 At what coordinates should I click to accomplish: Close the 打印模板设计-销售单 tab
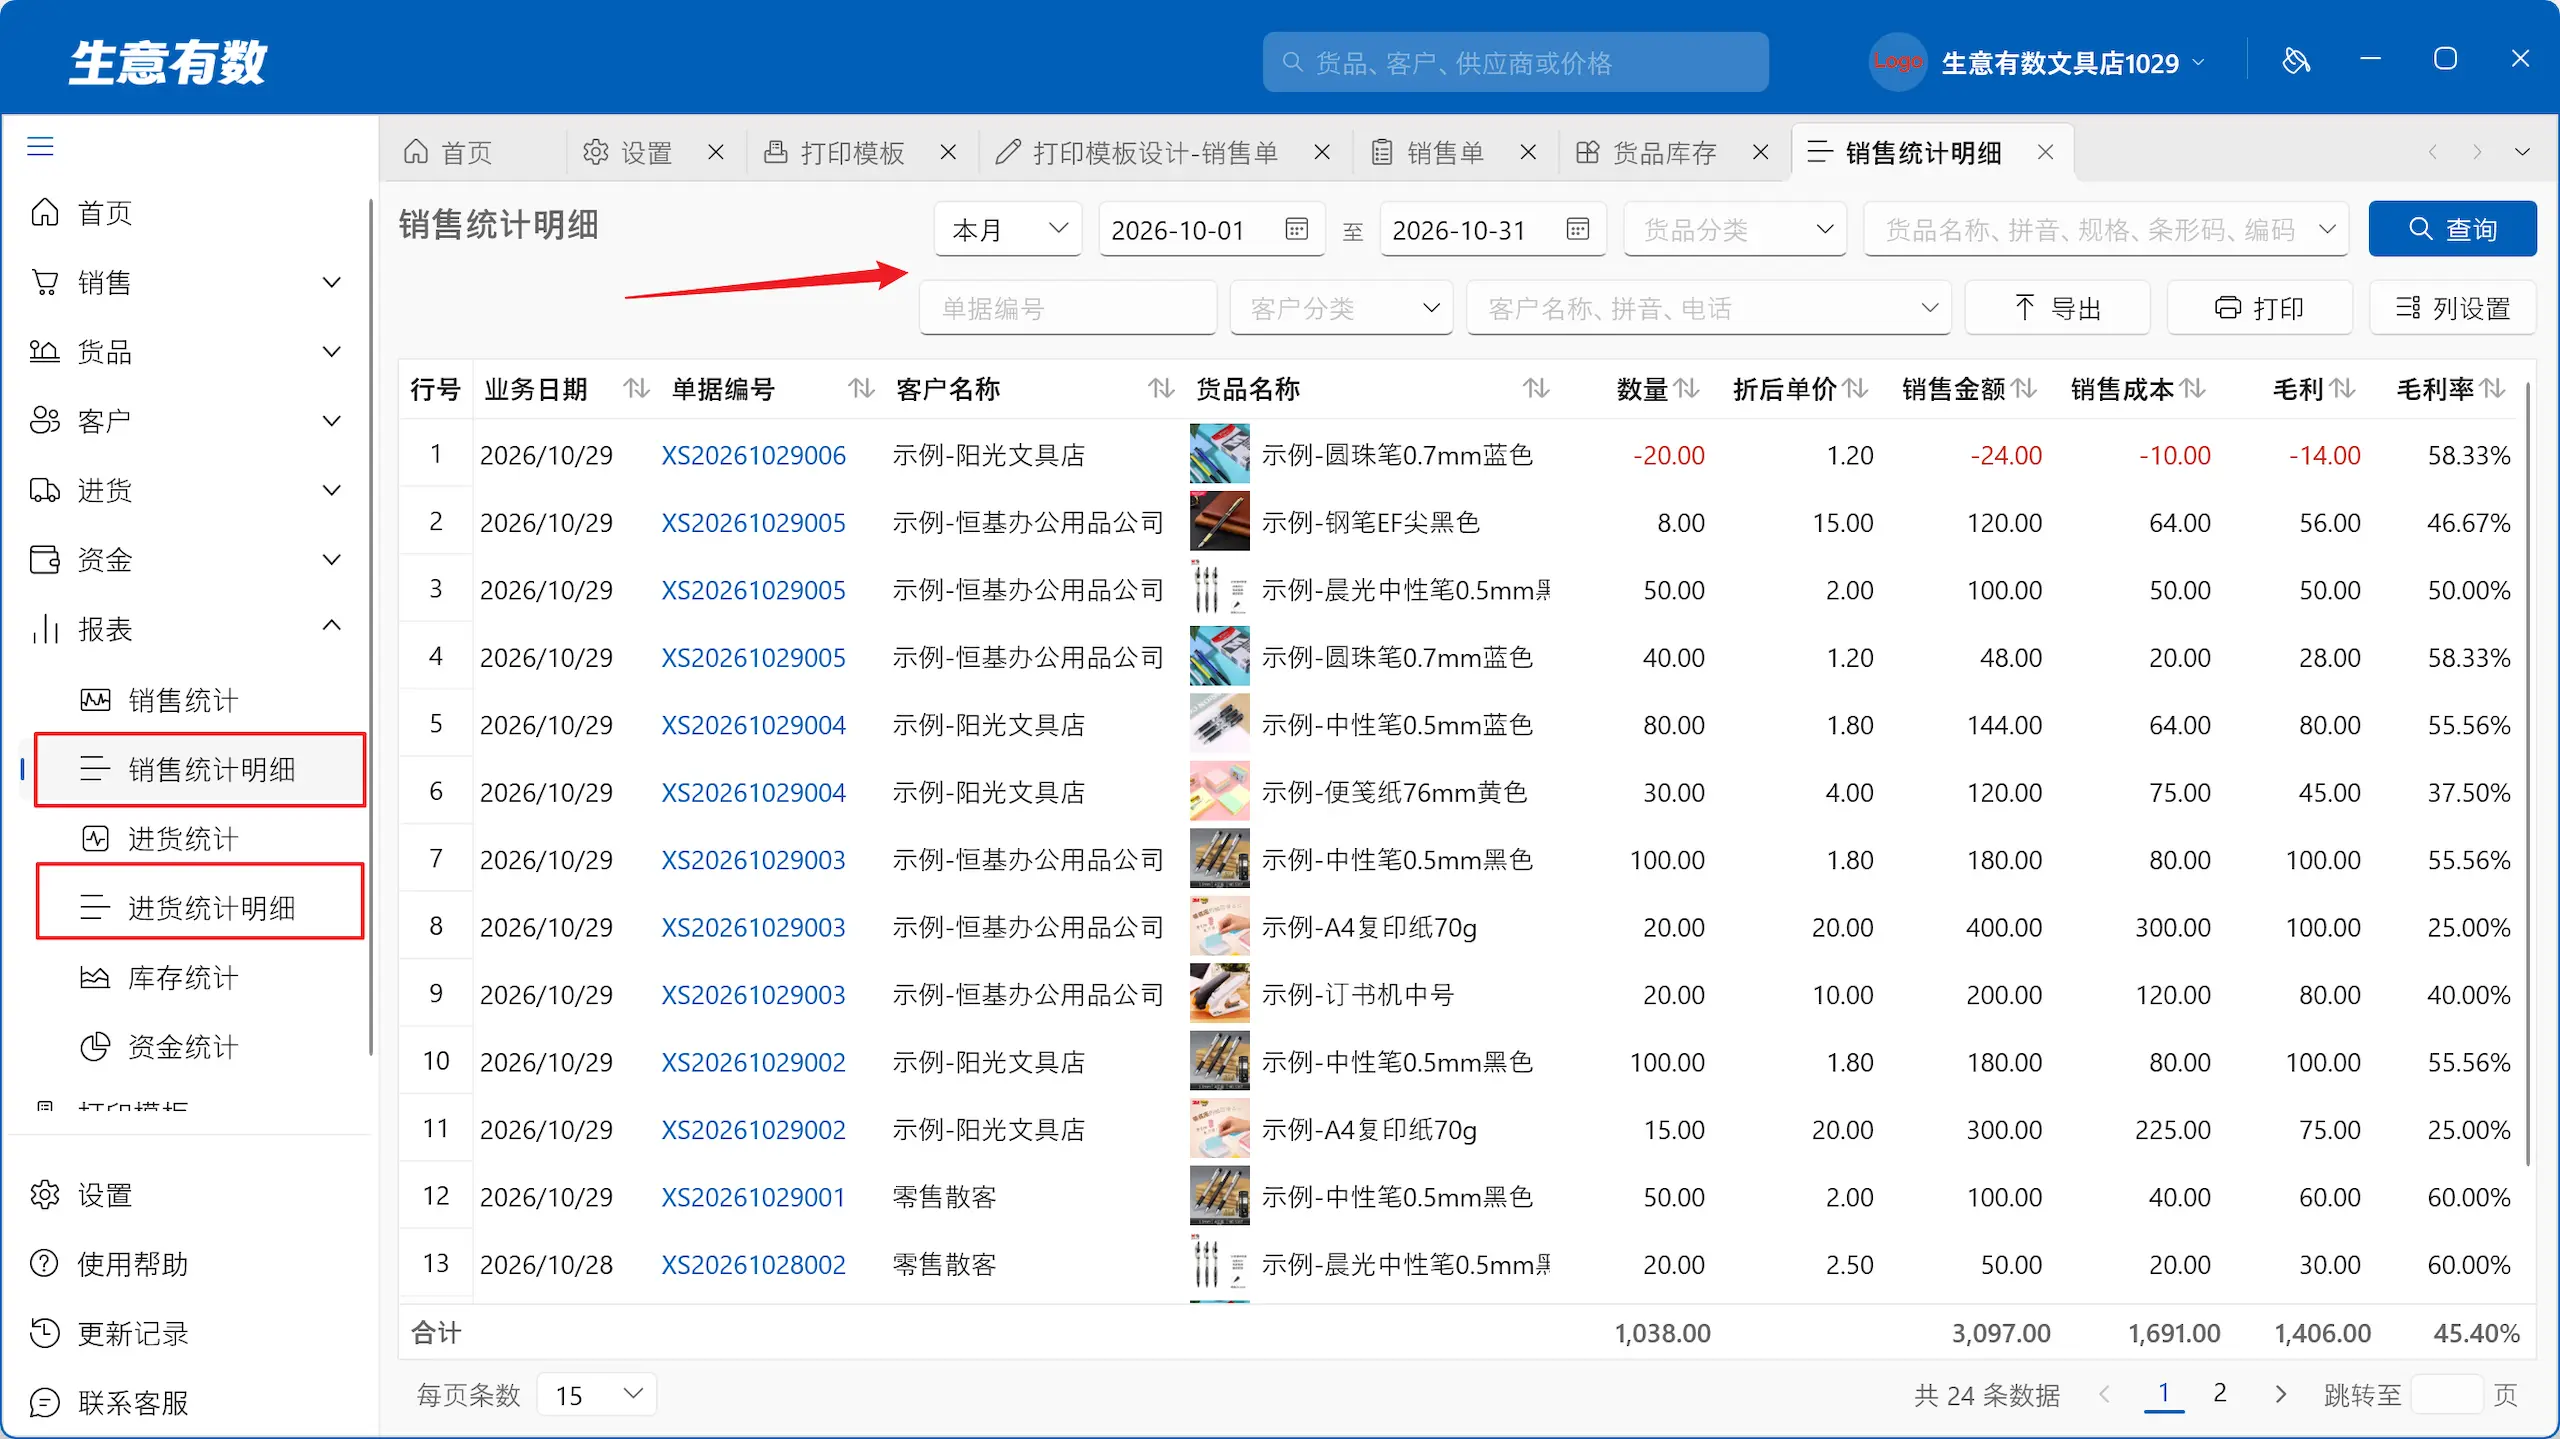click(1322, 152)
